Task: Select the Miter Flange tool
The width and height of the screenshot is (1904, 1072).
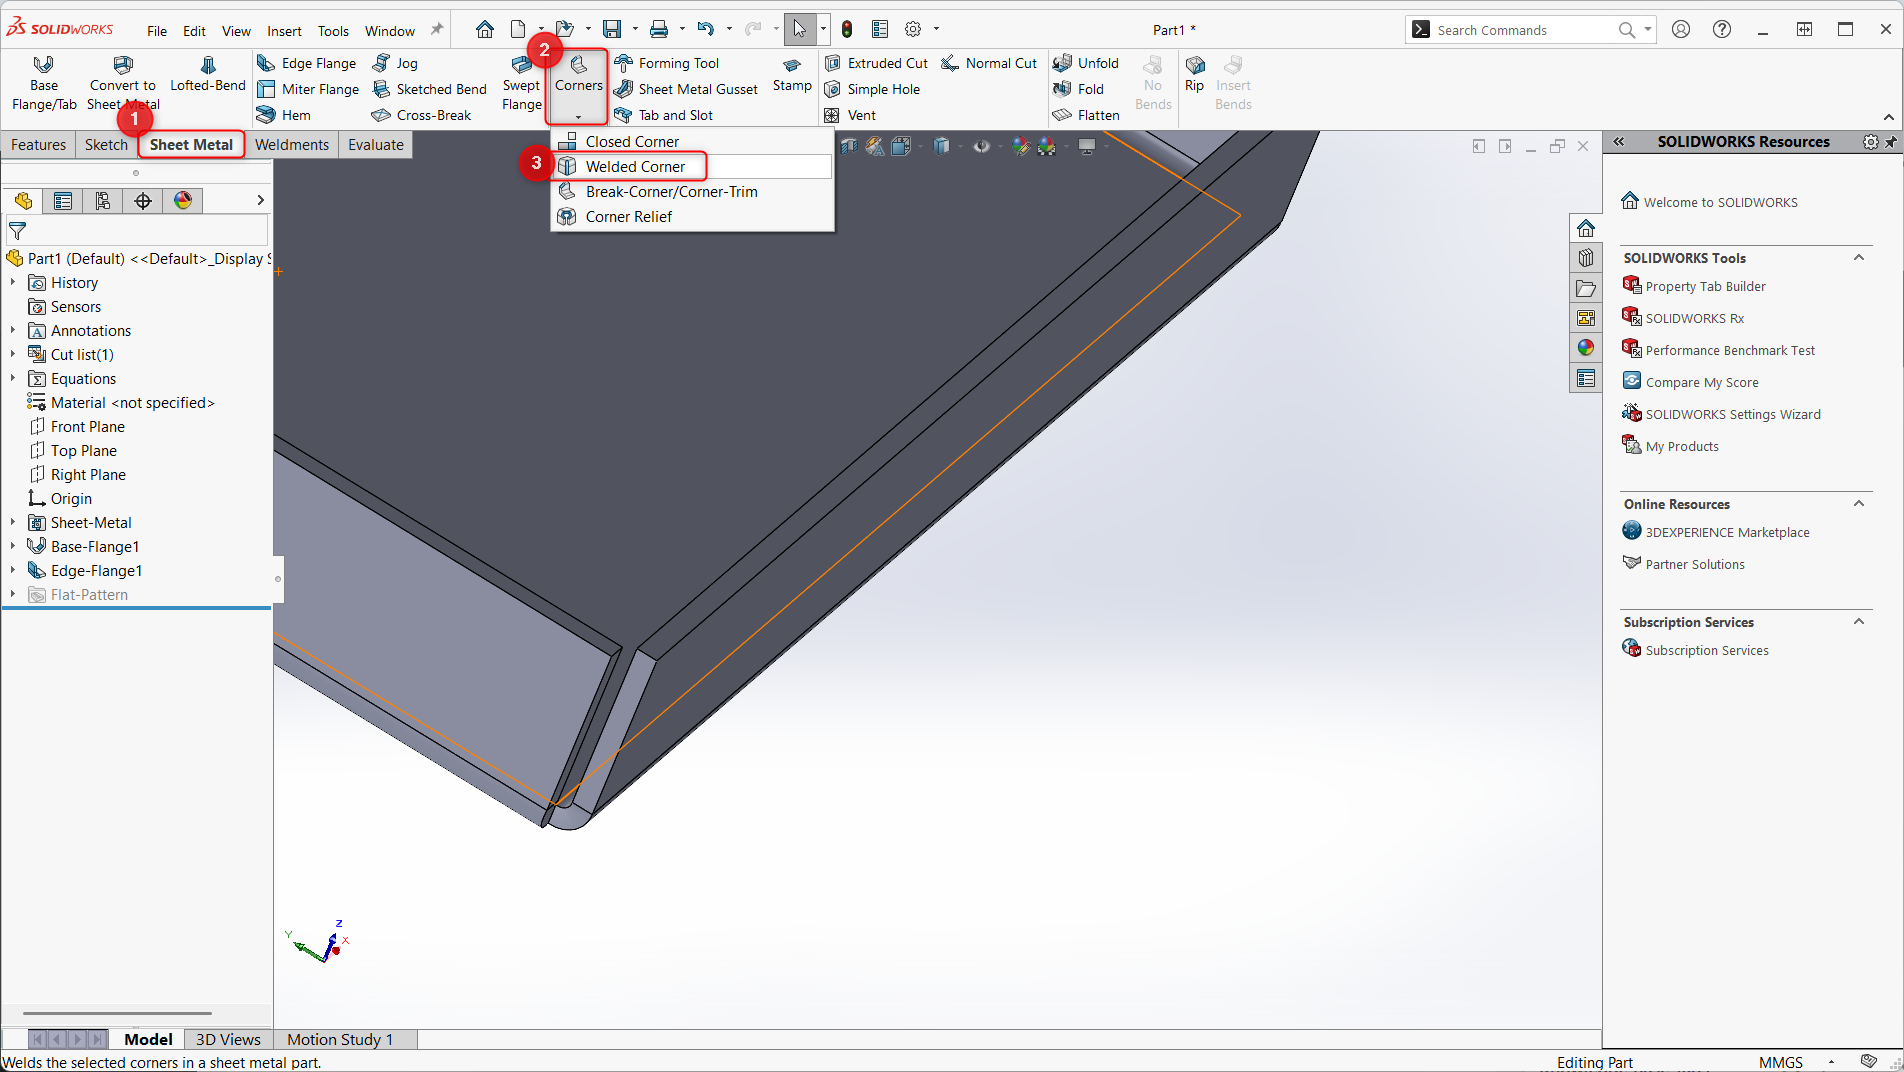Action: point(308,89)
